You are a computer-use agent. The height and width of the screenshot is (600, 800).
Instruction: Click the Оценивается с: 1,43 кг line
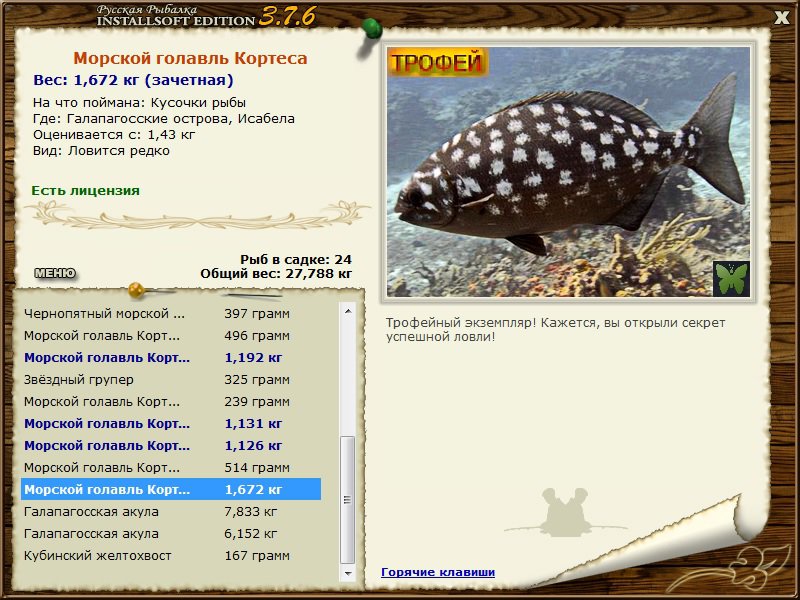[114, 135]
